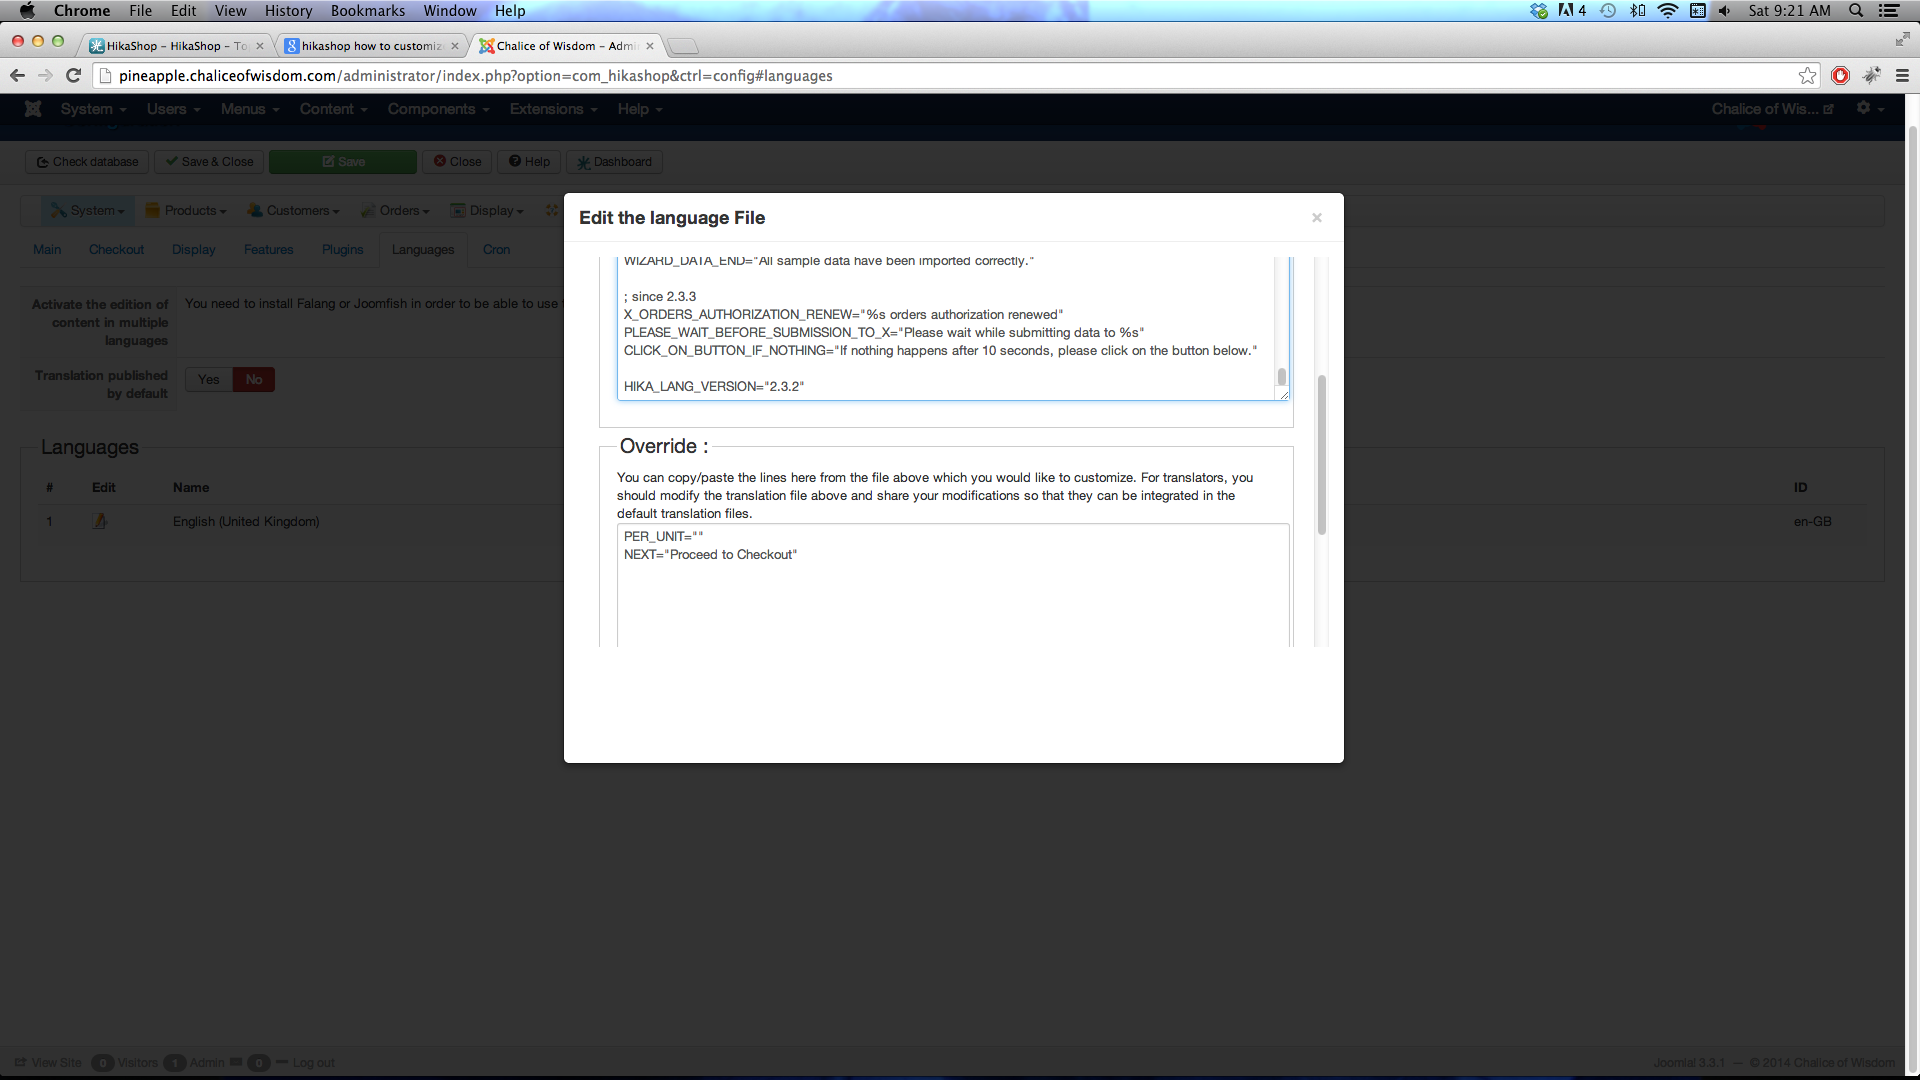Set Translation published to Yes
Screen dimensions: 1920x1080
(x=208, y=380)
